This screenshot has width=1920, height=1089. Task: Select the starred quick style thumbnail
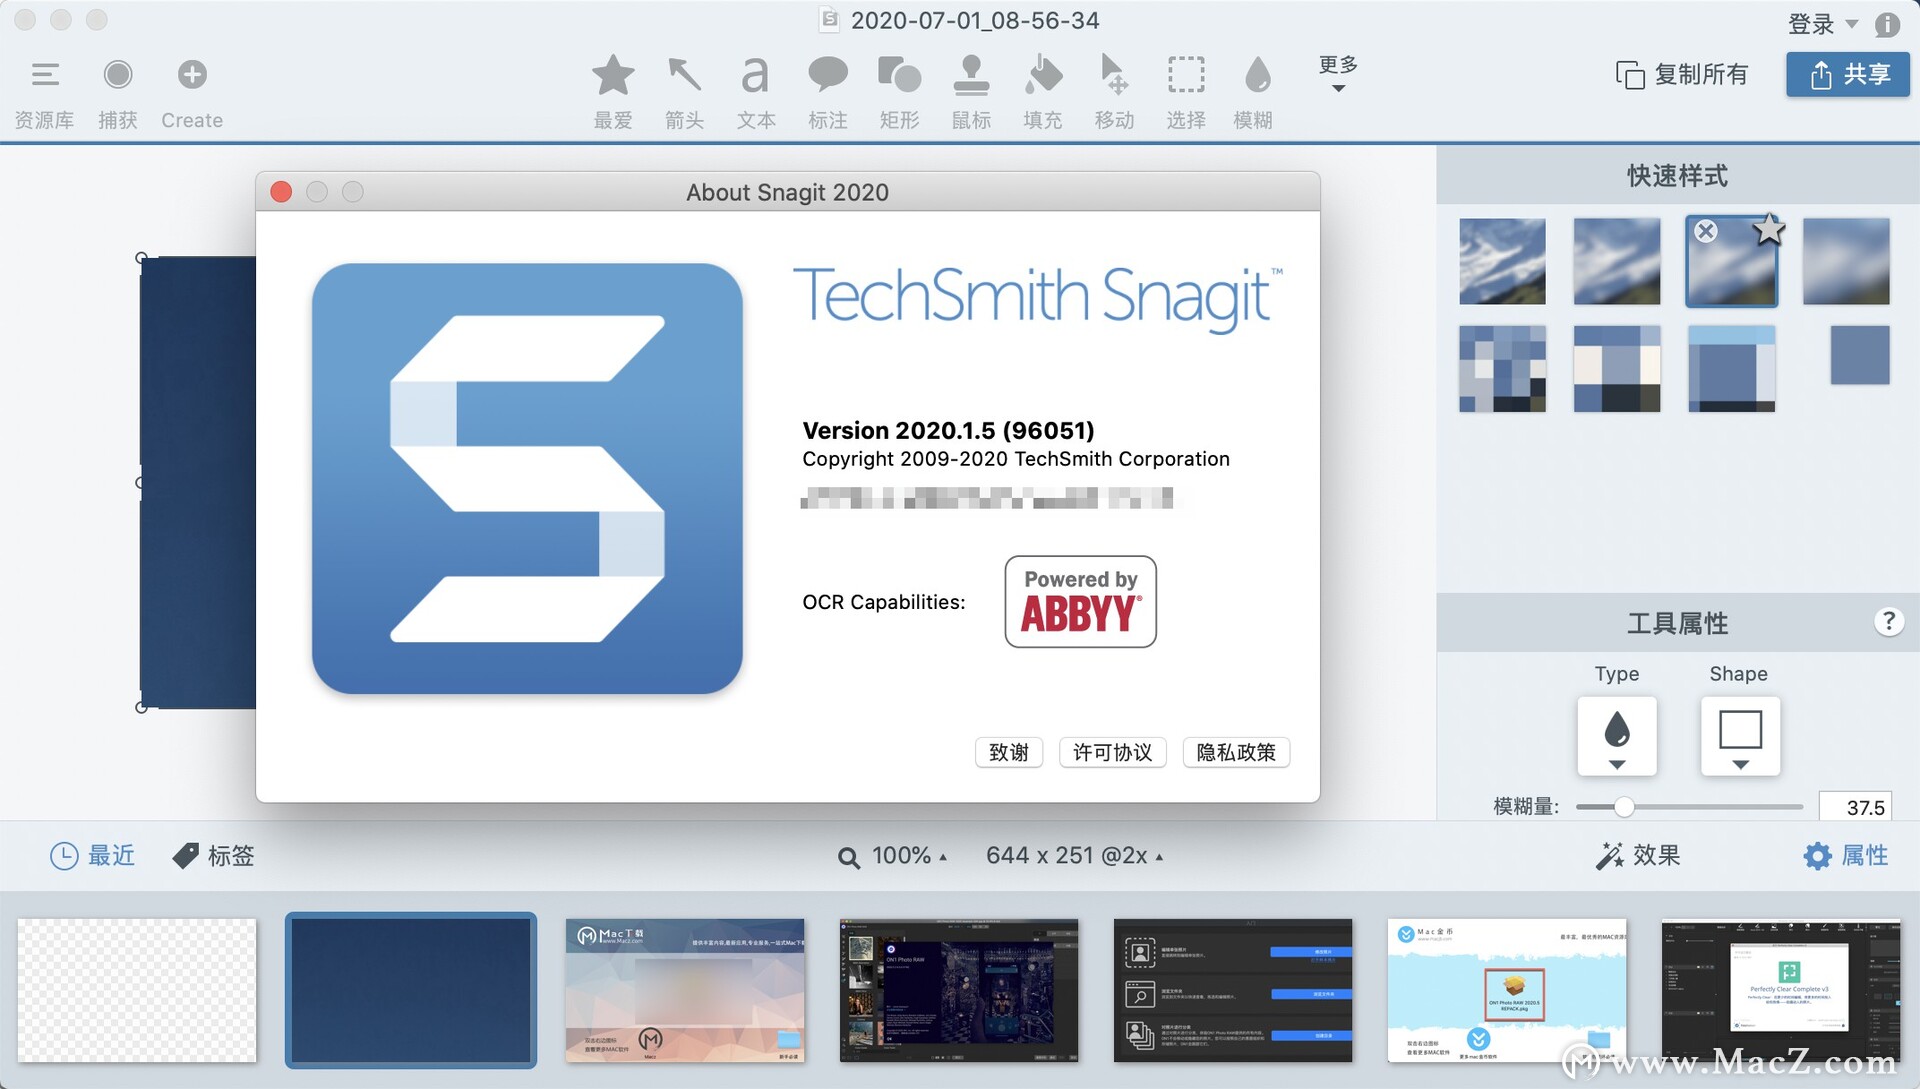click(x=1731, y=260)
